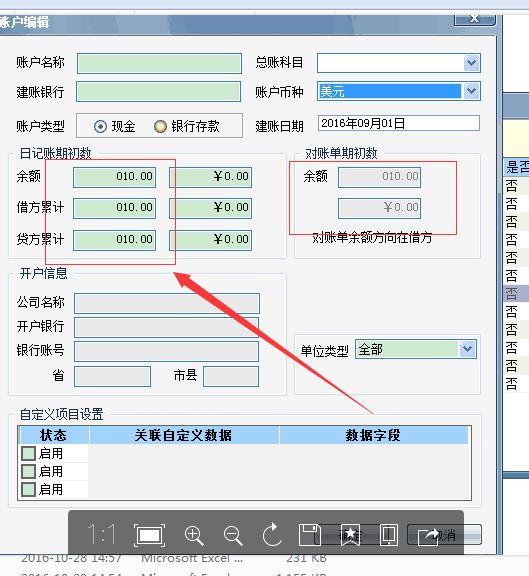The image size is (529, 576).
Task: Edit 建账日期 field 2016年09月01日
Action: click(x=399, y=123)
